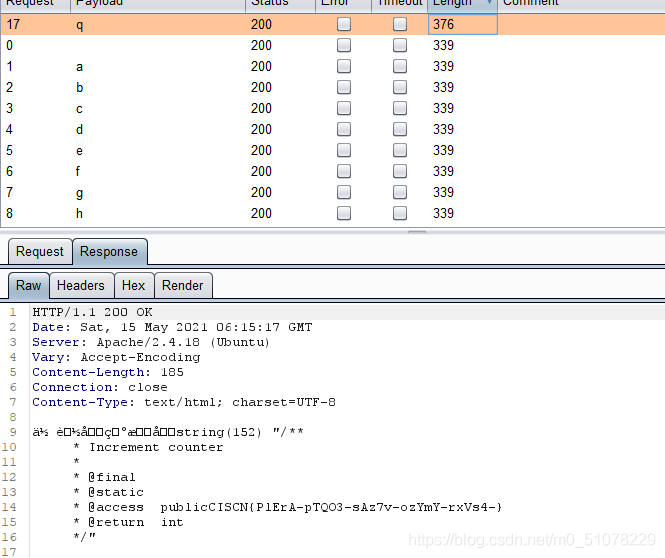
Task: Click the Vary: Accept-Encoding header line
Action: pyautogui.click(x=116, y=357)
